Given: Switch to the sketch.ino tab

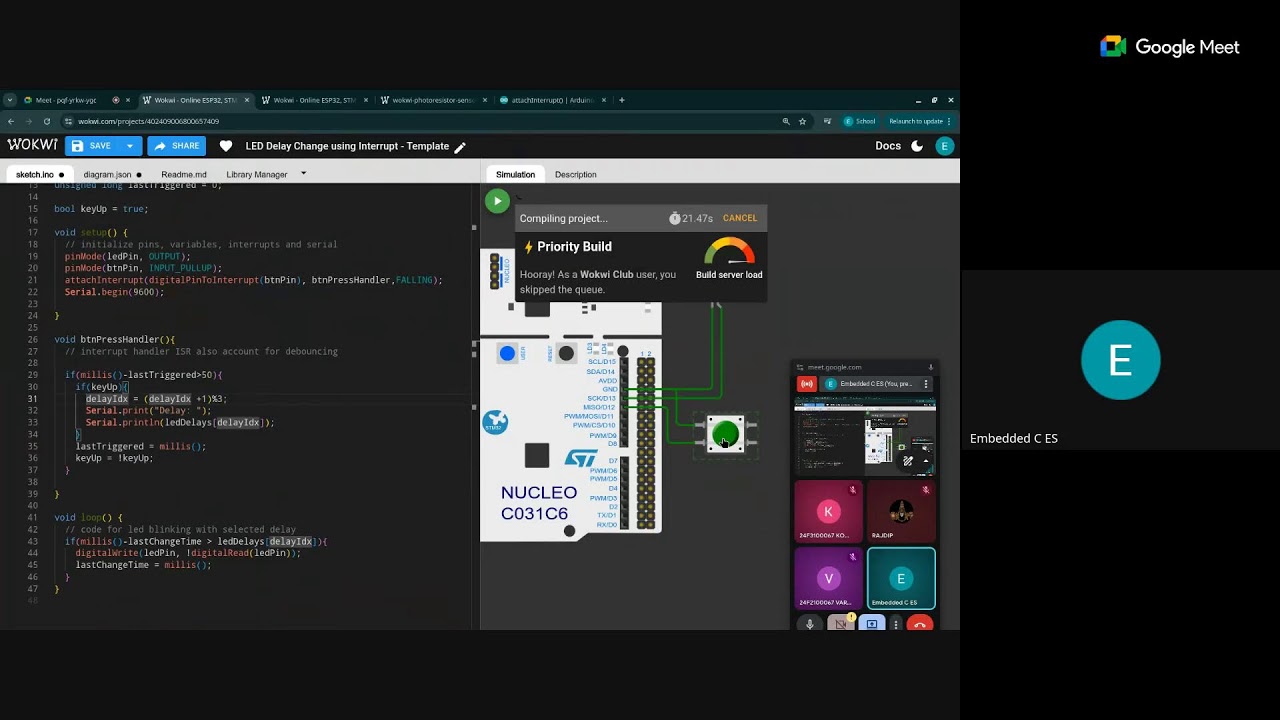Looking at the screenshot, I should [x=40, y=174].
